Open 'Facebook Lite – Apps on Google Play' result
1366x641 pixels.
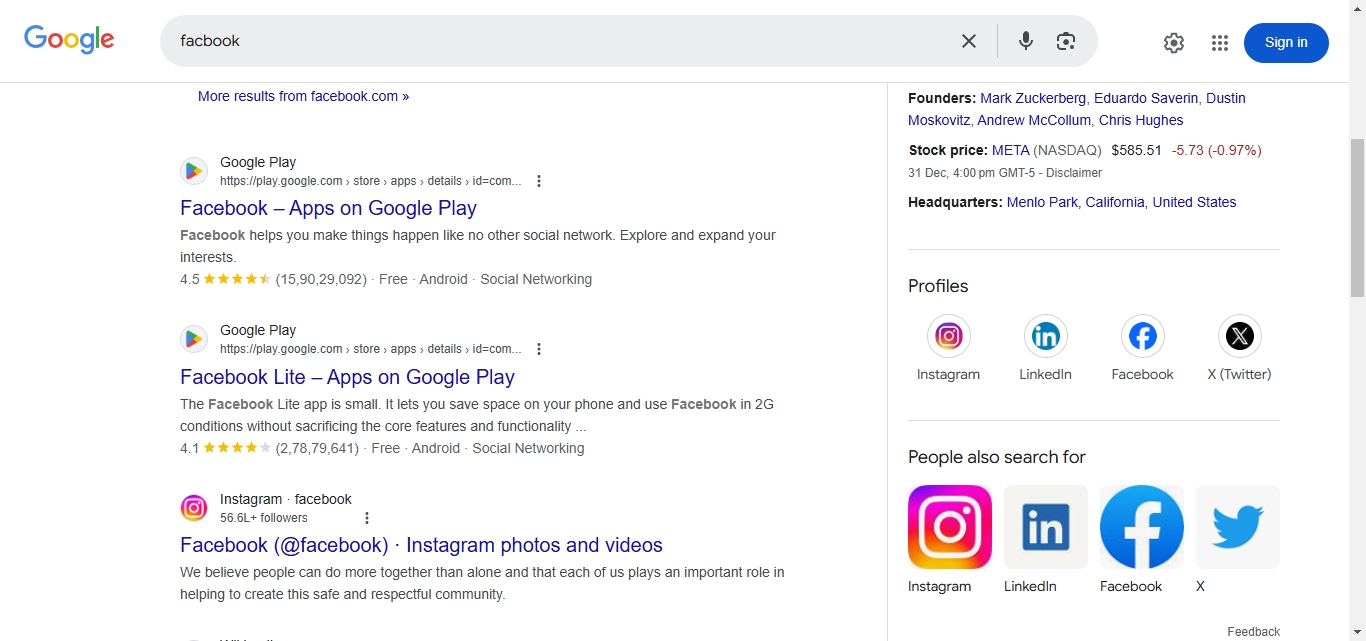(x=347, y=377)
